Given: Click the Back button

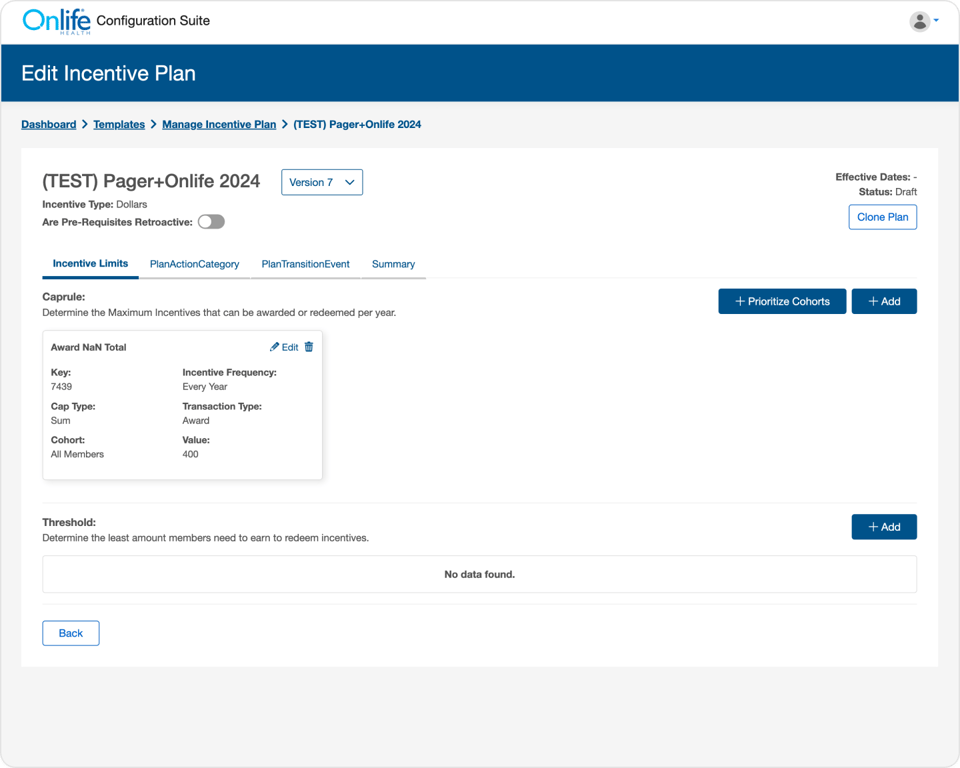Looking at the screenshot, I should tap(71, 633).
